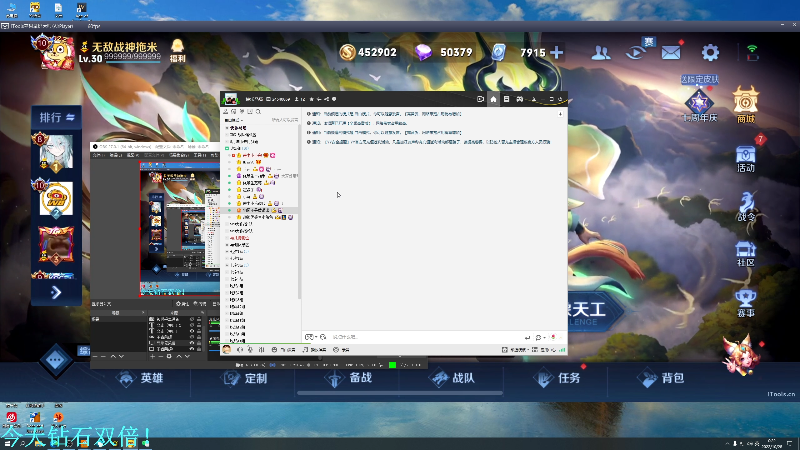Open the 社区 community icon
This screenshot has width=800, height=450.
[745, 254]
